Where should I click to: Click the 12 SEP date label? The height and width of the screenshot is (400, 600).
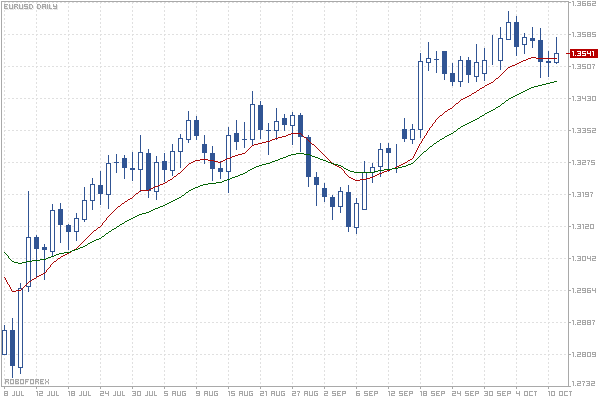(x=400, y=393)
